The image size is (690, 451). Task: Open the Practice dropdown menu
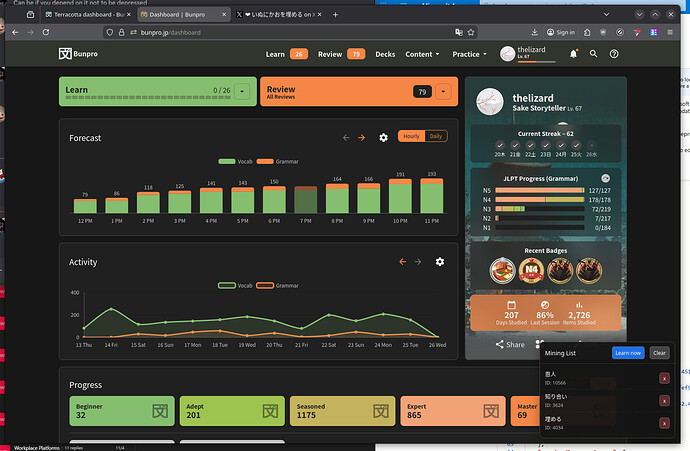coord(469,54)
